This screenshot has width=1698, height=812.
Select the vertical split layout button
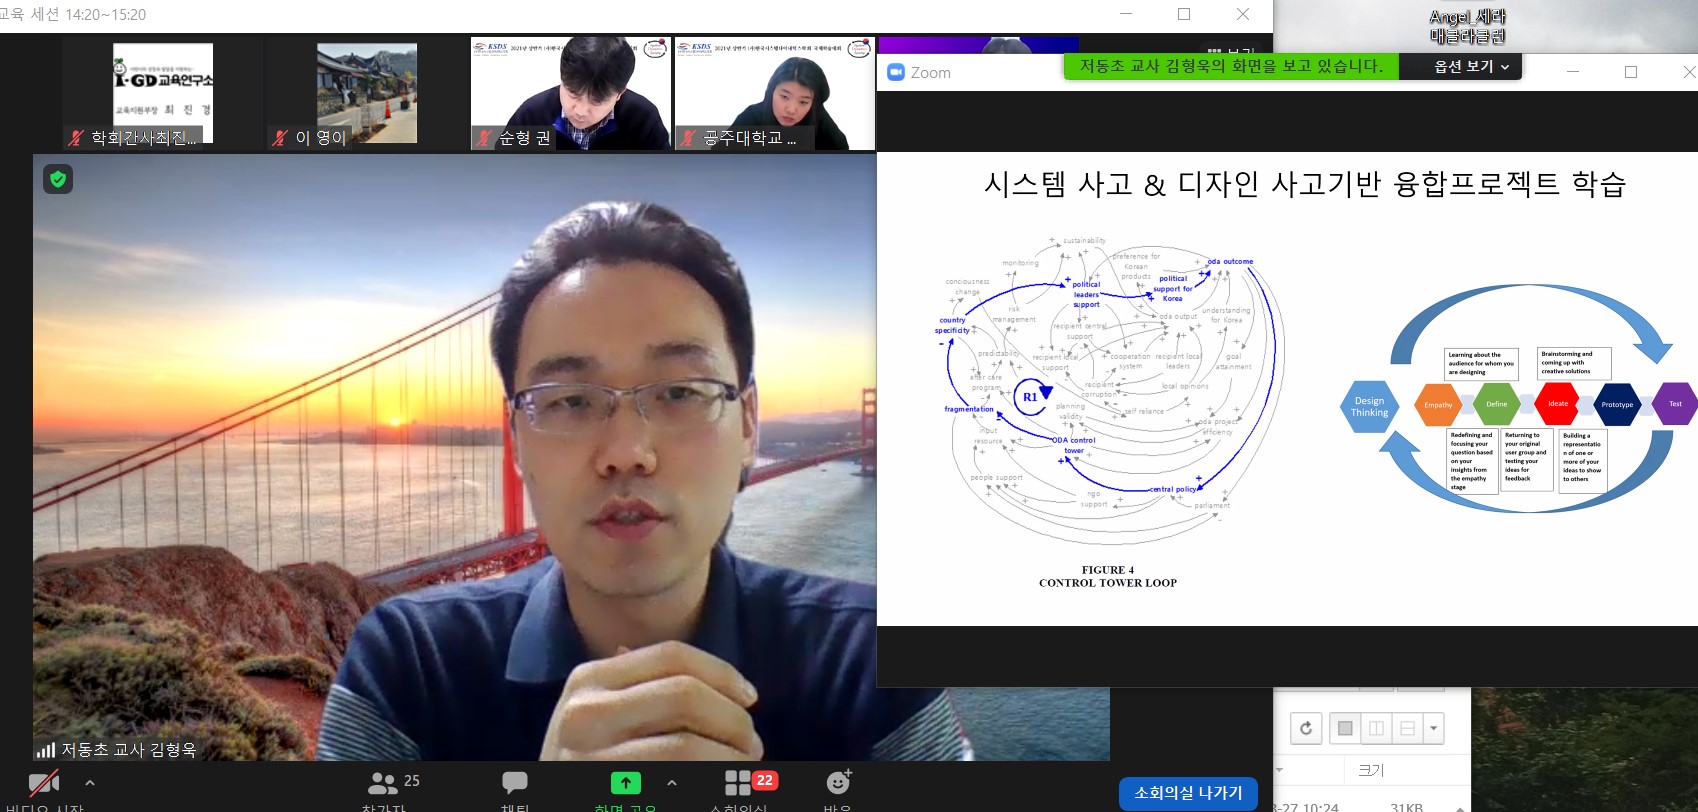tap(1376, 728)
